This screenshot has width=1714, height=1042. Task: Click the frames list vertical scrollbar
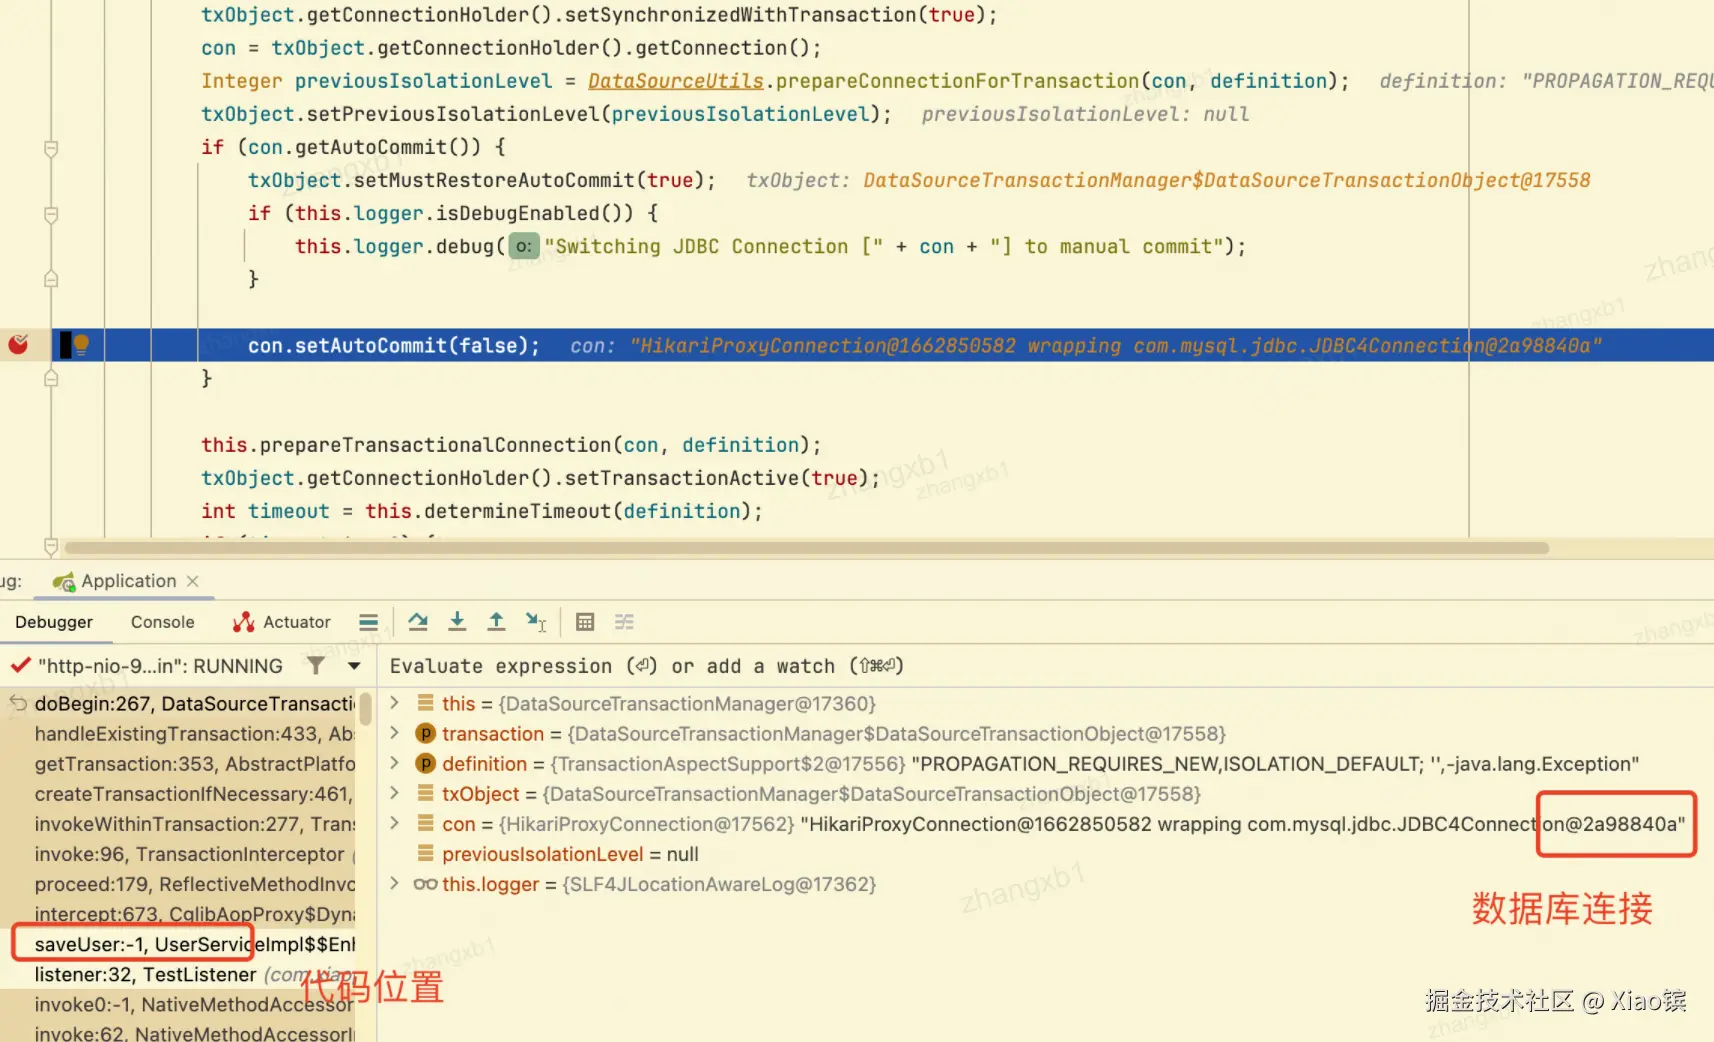(x=366, y=708)
